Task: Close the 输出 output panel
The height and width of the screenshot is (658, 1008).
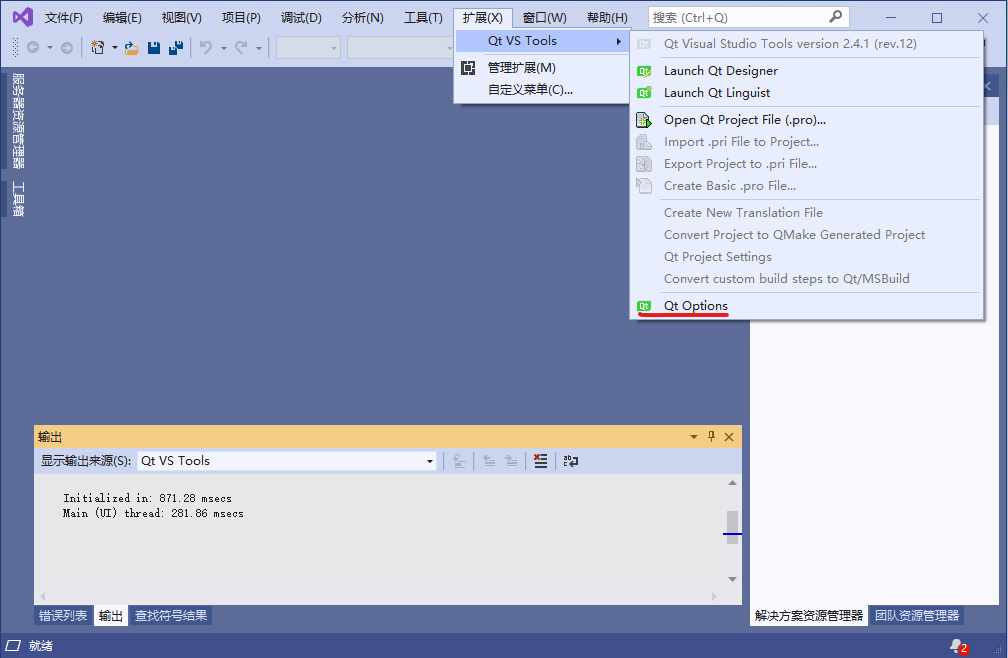Action: click(x=729, y=437)
